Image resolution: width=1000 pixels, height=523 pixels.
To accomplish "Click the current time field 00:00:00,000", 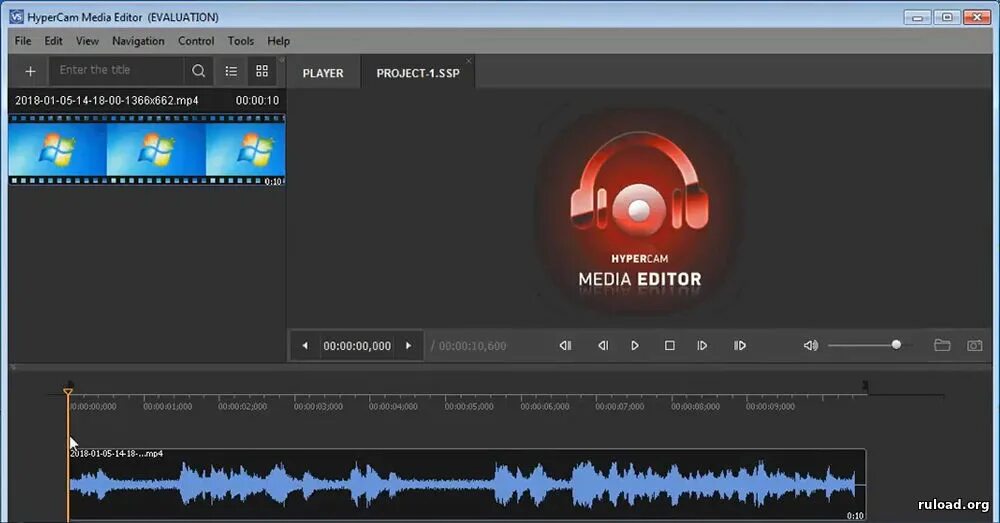I will coord(357,346).
